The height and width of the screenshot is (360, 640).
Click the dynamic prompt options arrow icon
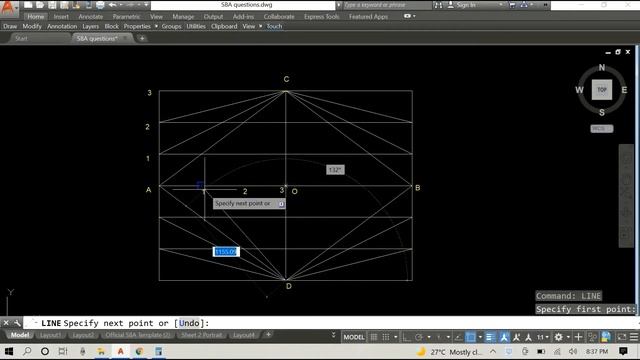pos(281,204)
